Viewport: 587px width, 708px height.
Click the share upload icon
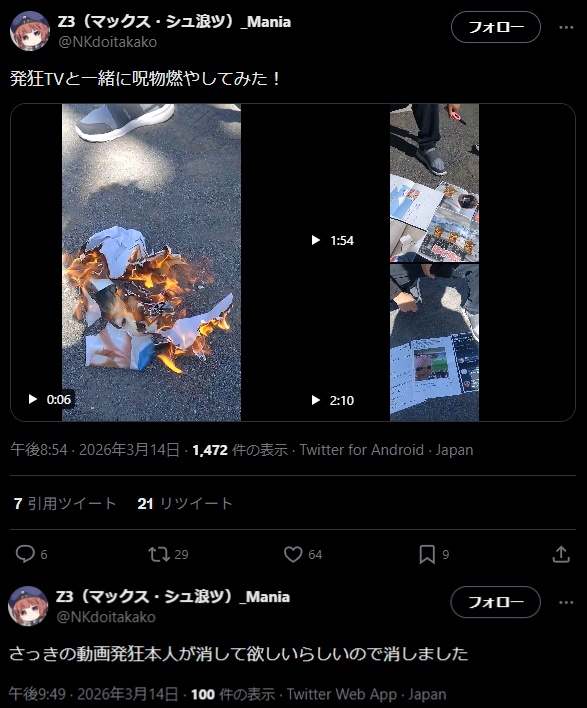pos(561,554)
